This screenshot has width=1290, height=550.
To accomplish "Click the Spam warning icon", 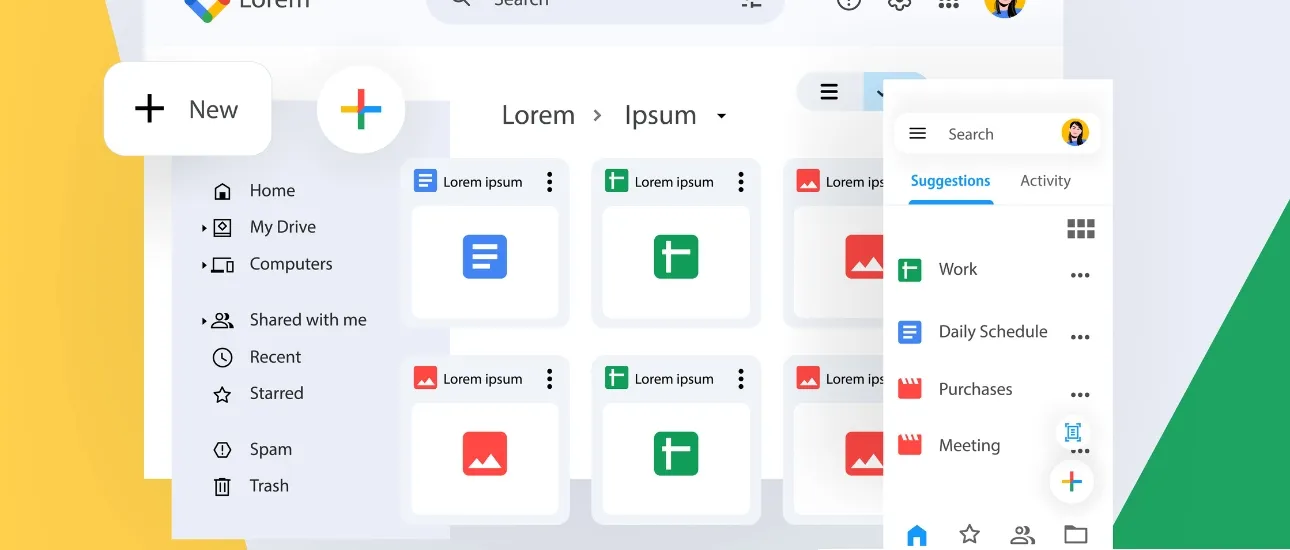I will [x=223, y=450].
